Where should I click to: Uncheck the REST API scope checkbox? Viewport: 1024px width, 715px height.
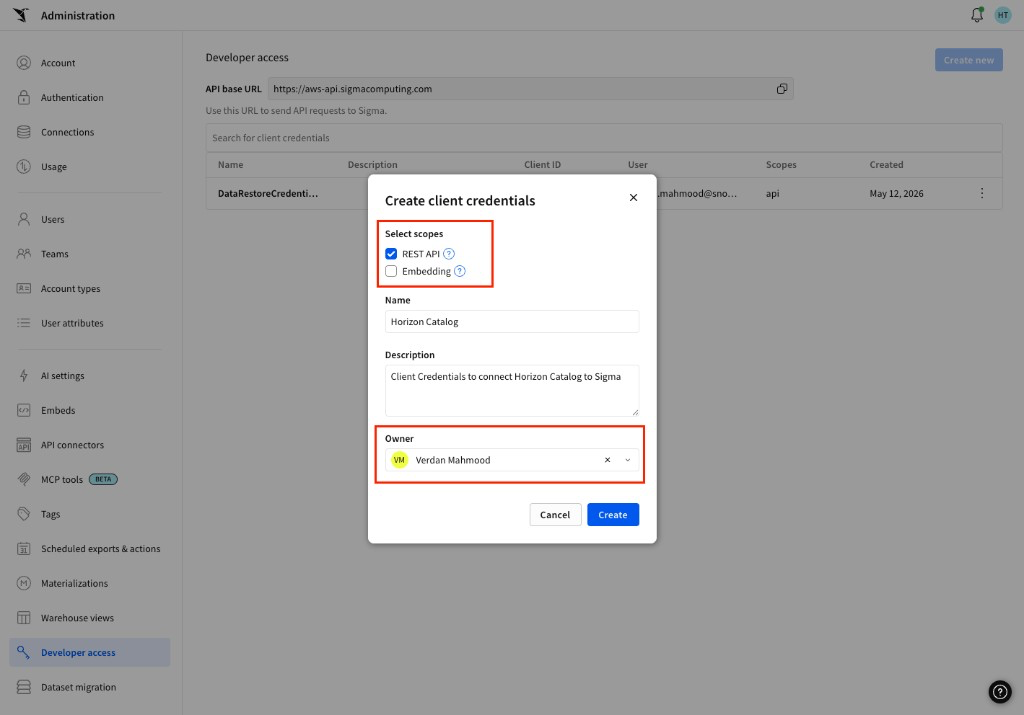pos(391,254)
